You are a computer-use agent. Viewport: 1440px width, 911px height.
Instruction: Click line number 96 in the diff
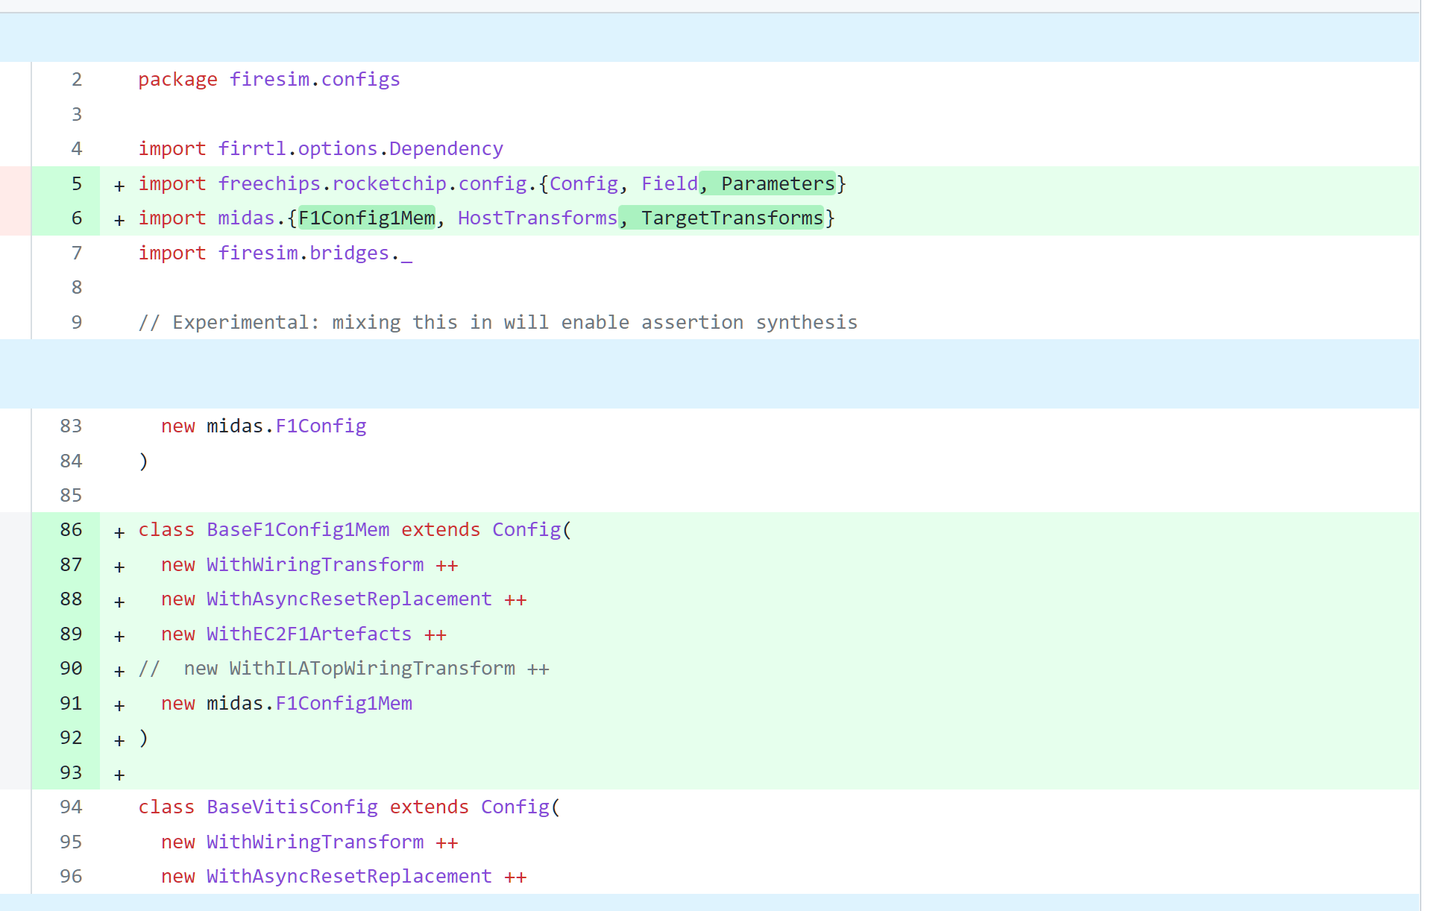[x=71, y=876]
